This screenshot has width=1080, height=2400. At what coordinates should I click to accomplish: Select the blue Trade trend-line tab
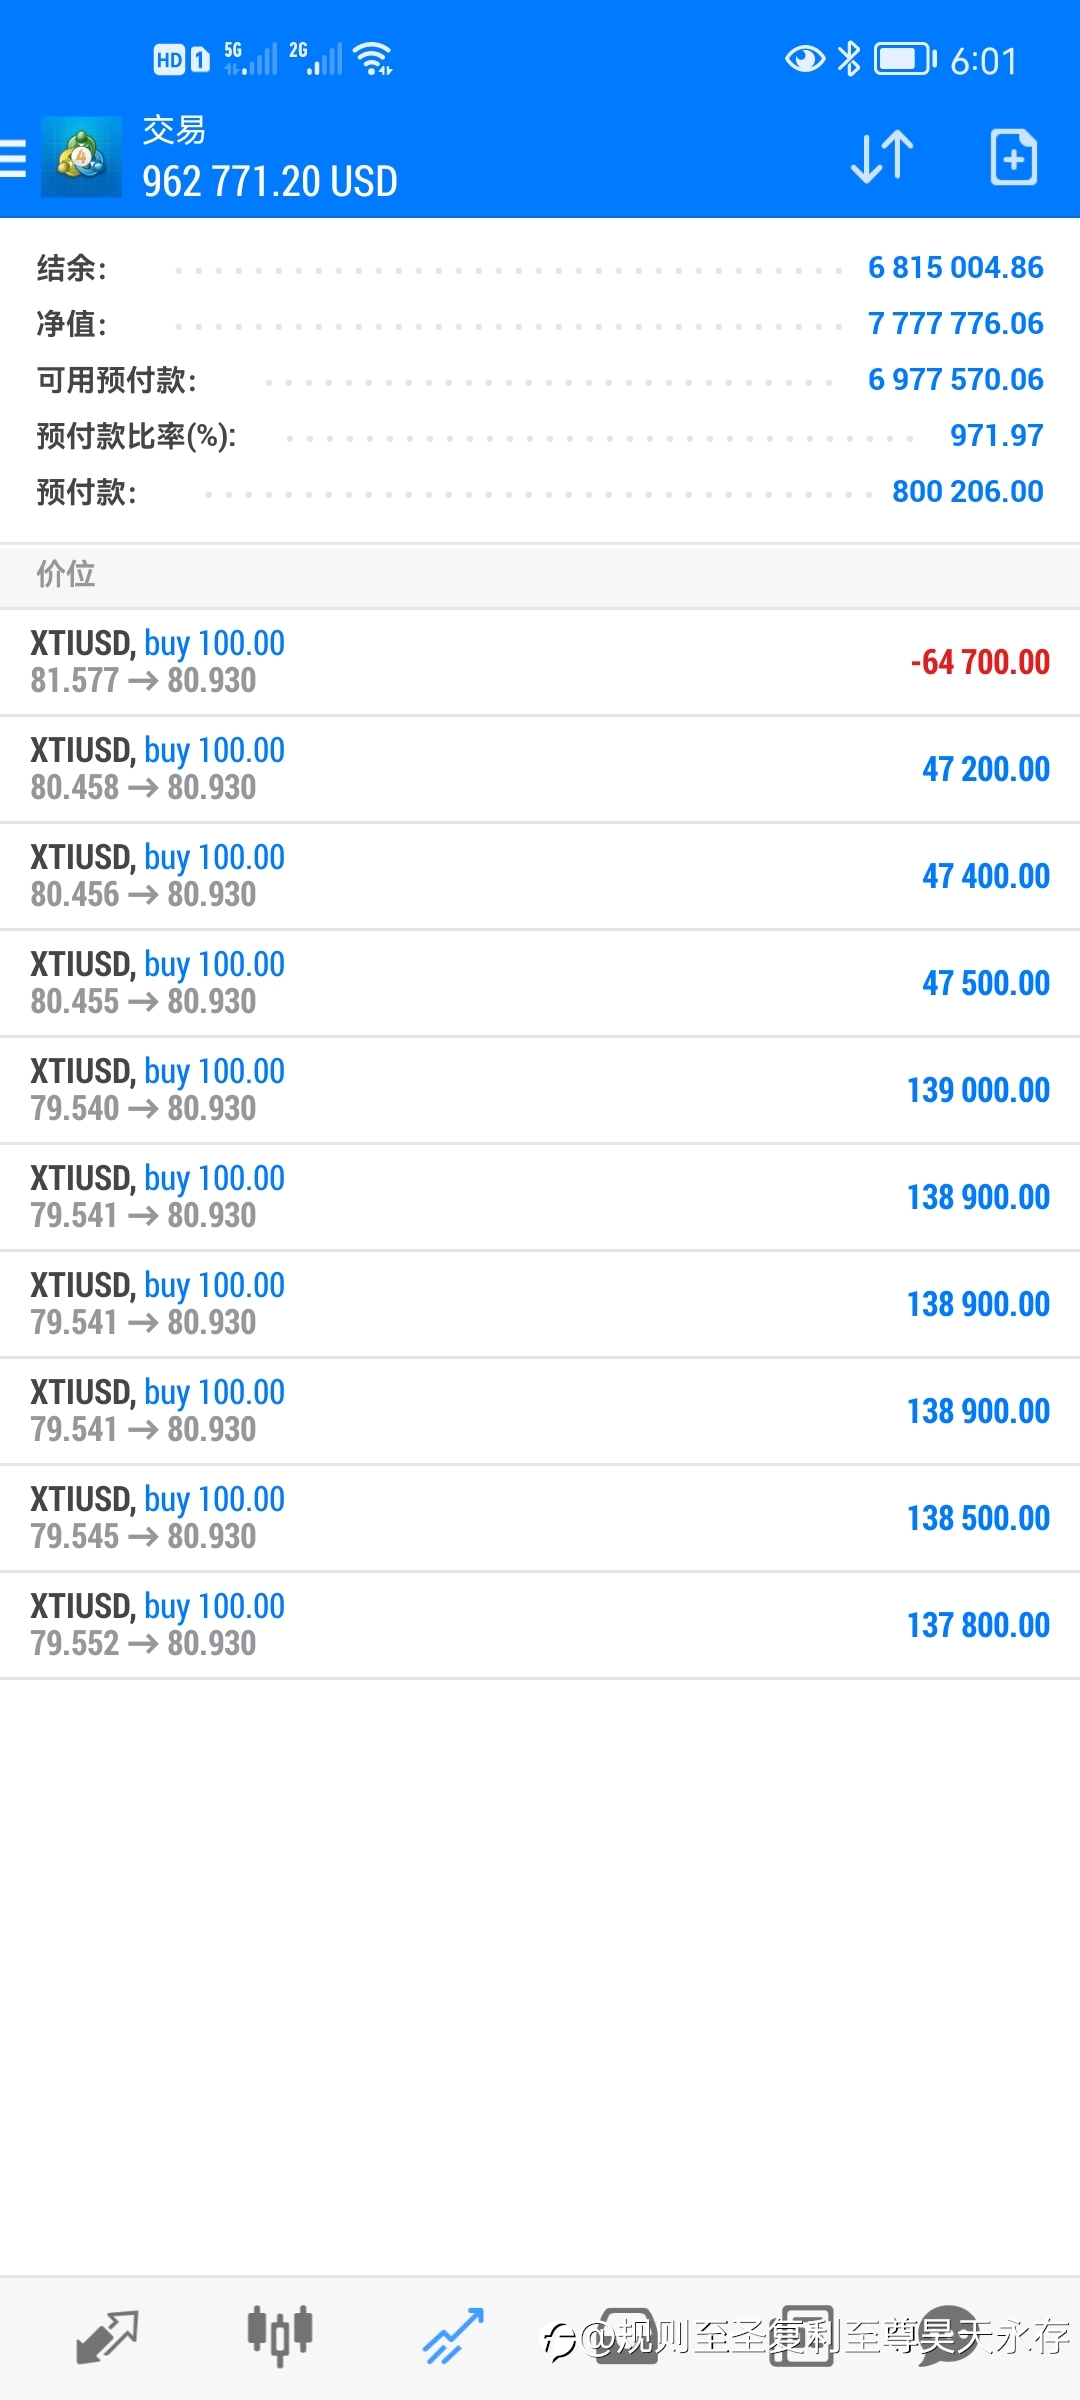click(453, 2337)
